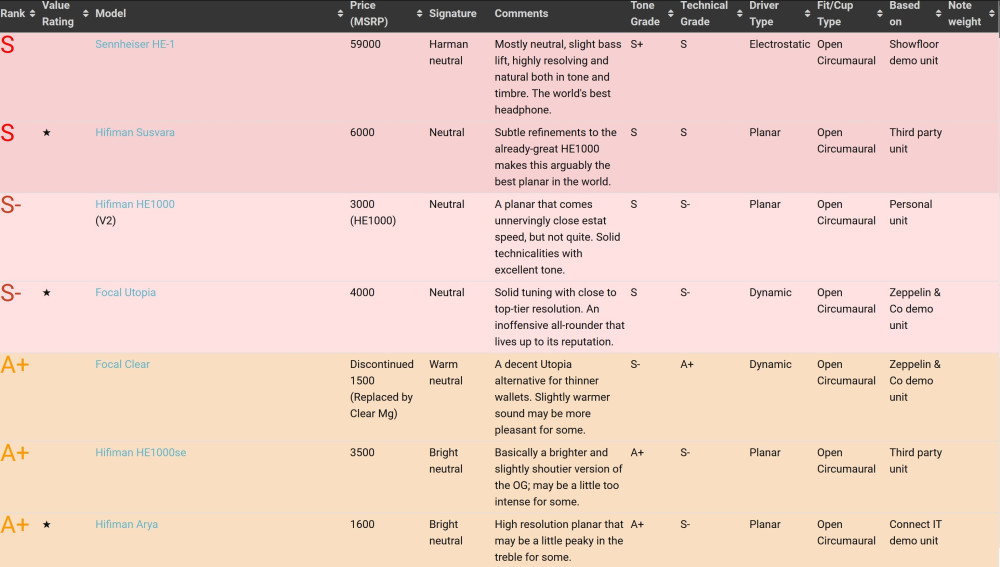Sort by Based on column arrows
Screen dimensions: 1000x567
tap(938, 13)
